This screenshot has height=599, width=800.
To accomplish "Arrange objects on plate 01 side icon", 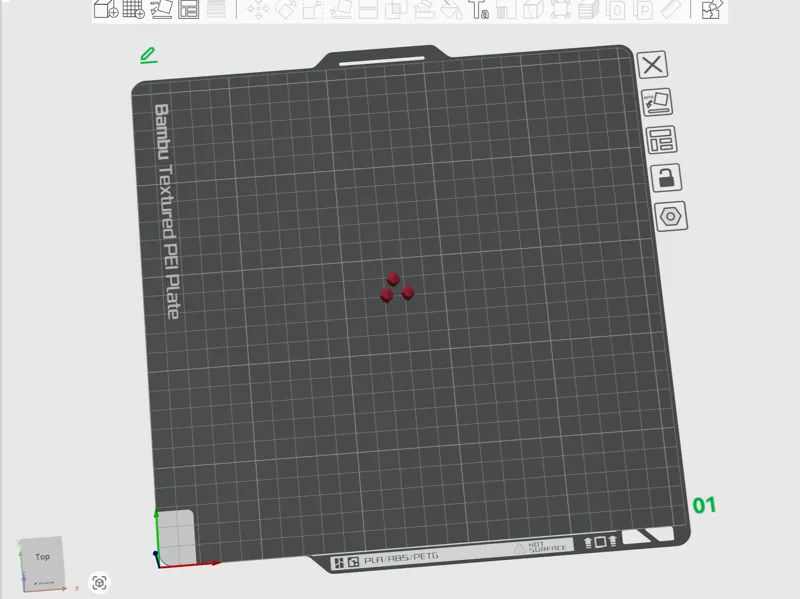I will (661, 140).
